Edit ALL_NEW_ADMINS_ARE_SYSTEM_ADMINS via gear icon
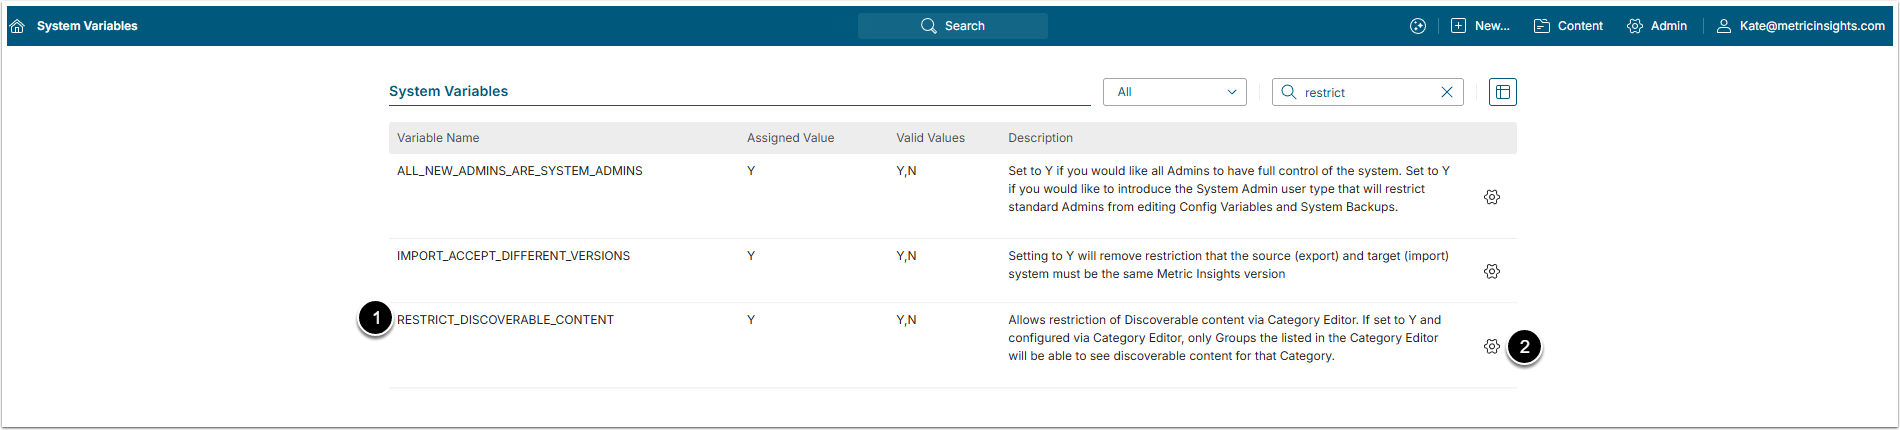Viewport: 1900px width, 430px height. [1492, 197]
